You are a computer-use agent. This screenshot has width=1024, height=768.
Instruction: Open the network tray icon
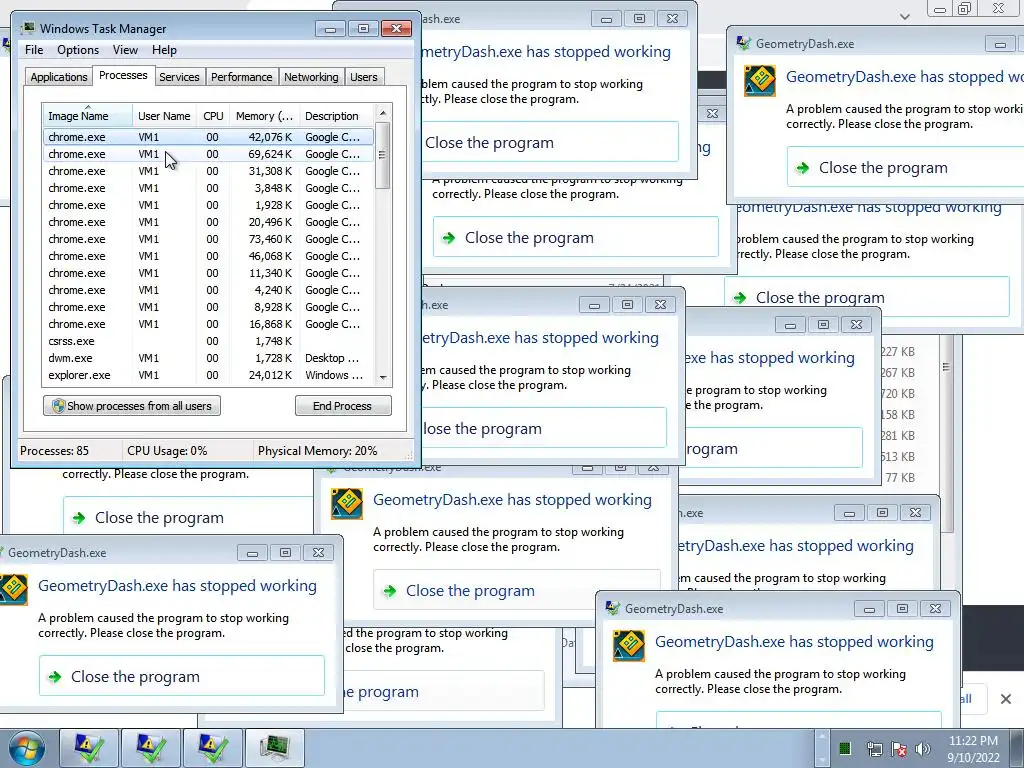click(x=874, y=748)
